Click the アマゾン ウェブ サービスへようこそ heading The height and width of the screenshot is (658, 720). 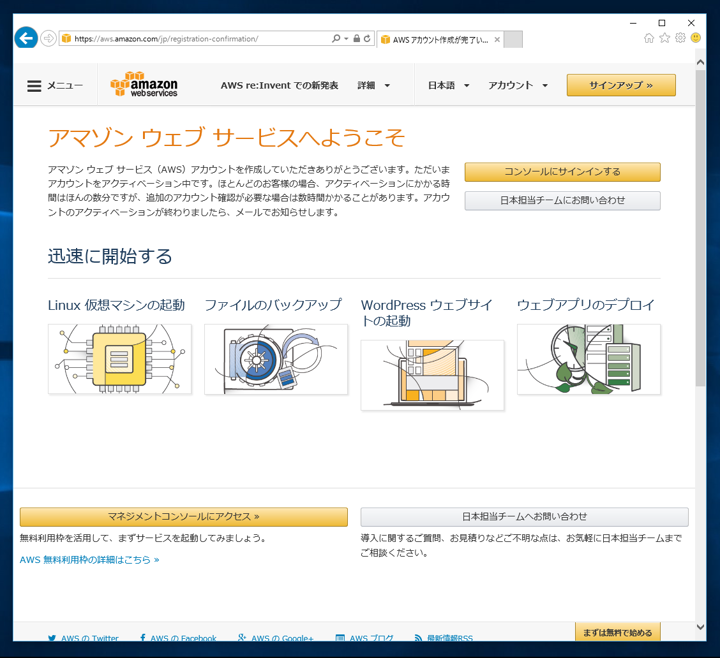(226, 138)
